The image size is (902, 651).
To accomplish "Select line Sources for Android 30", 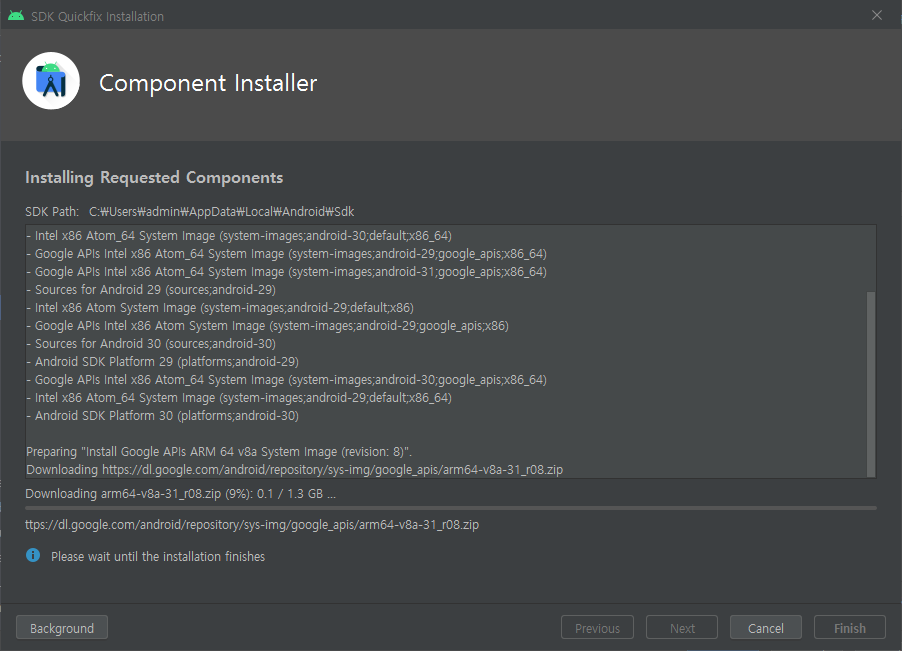I will 151,344.
